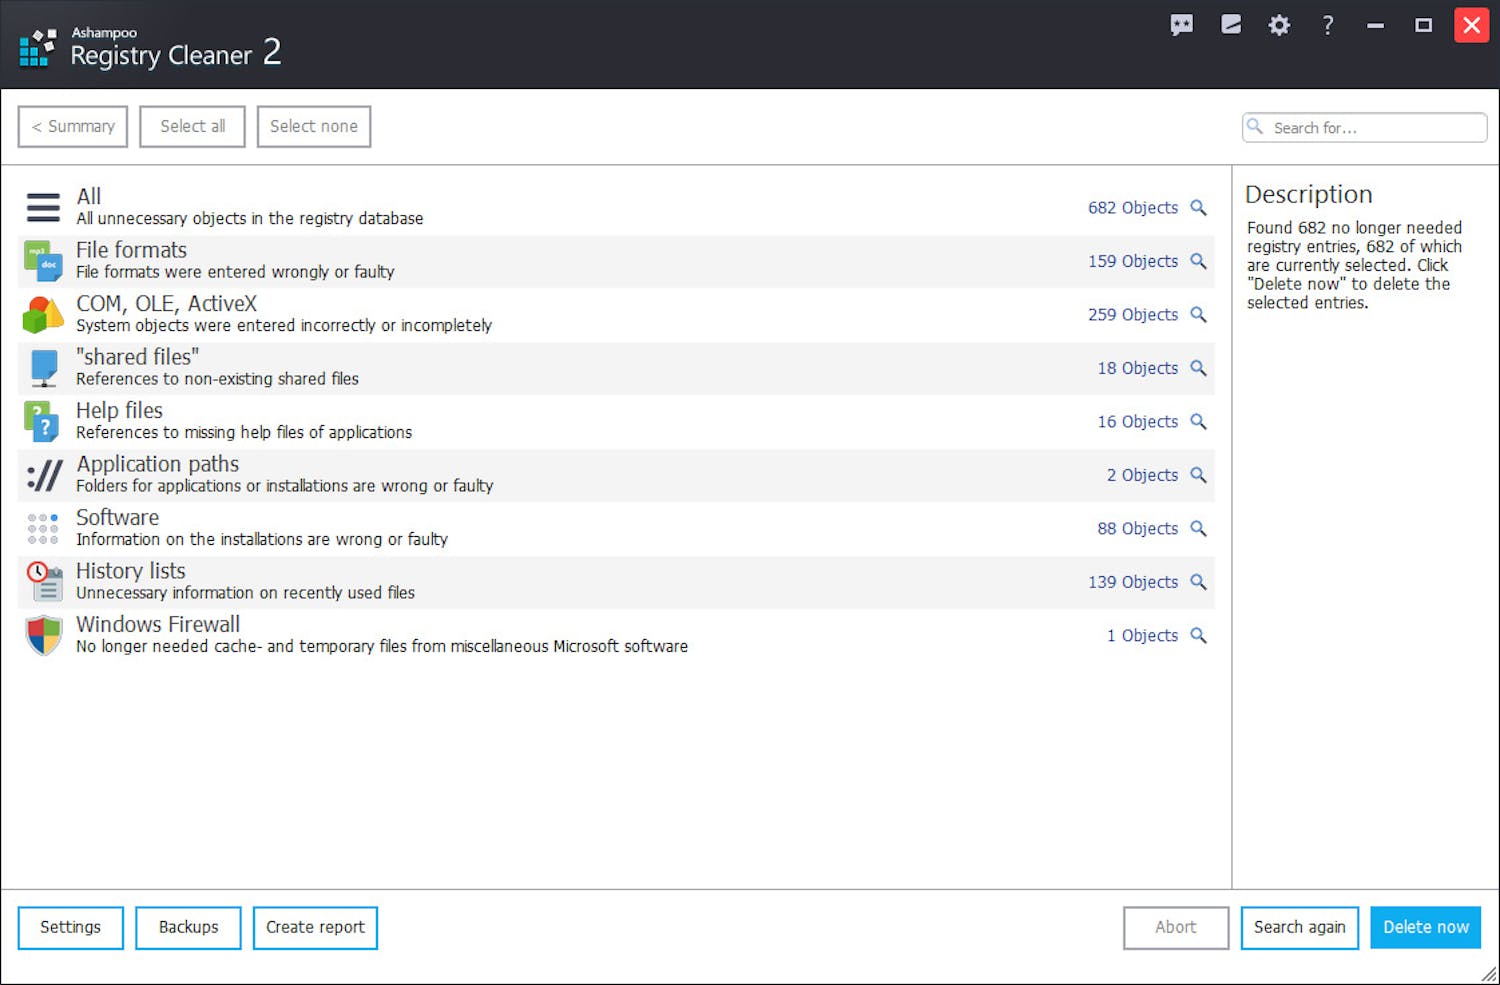Open the feedback chat bubble icon
The height and width of the screenshot is (985, 1500).
1181,26
